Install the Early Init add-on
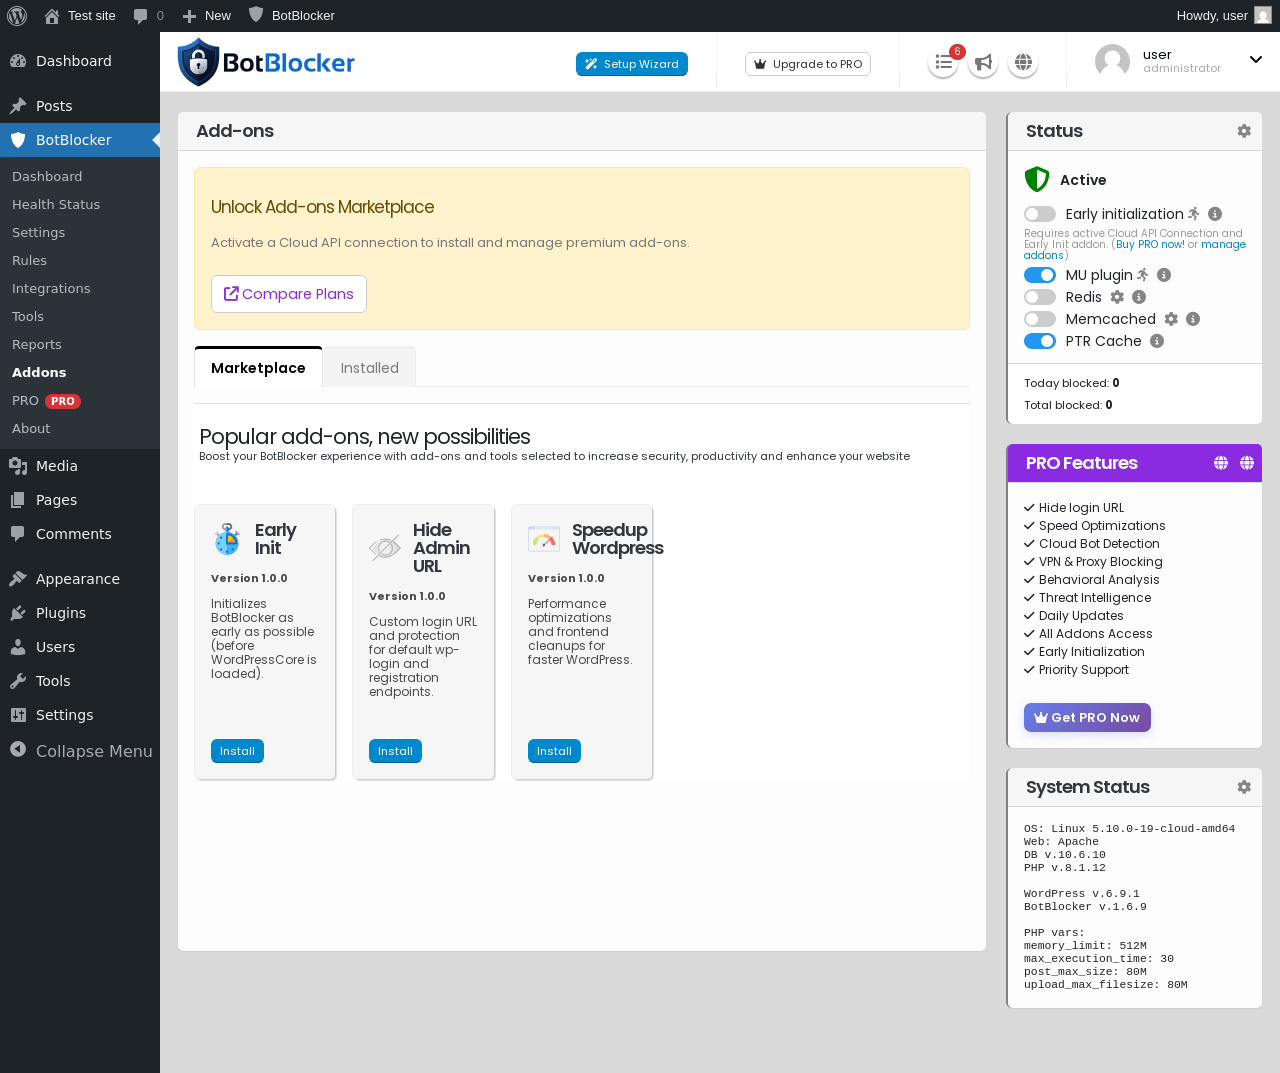This screenshot has width=1280, height=1073. tap(237, 751)
